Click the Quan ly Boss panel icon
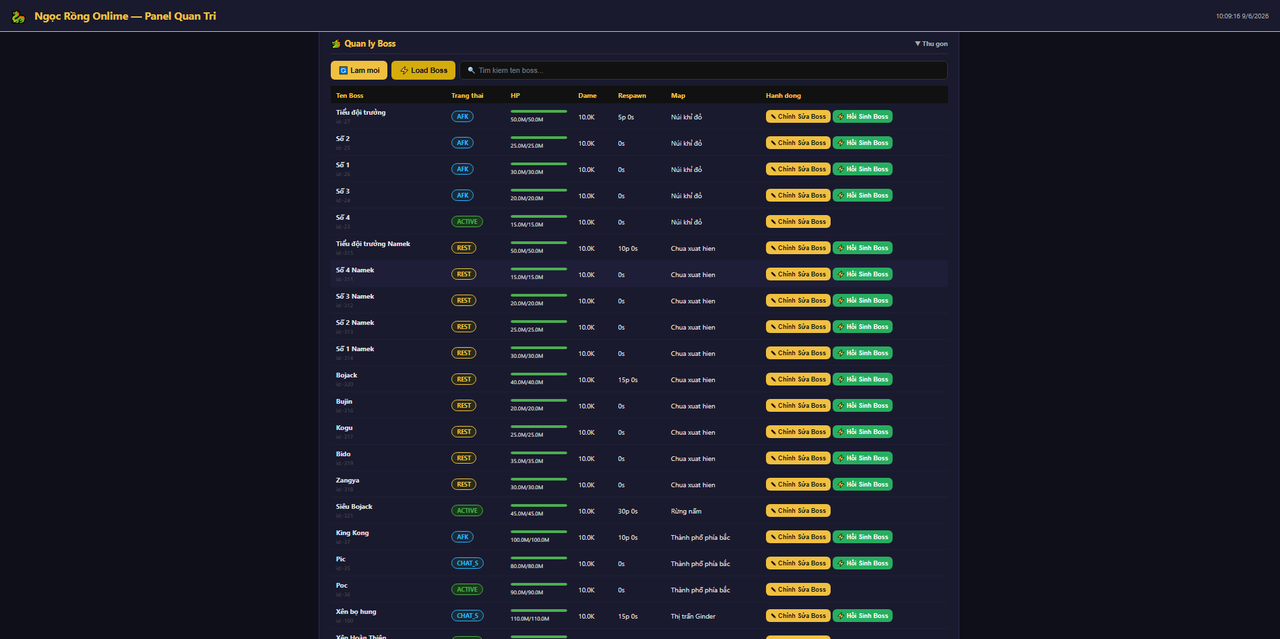This screenshot has width=1280, height=639. tap(336, 44)
